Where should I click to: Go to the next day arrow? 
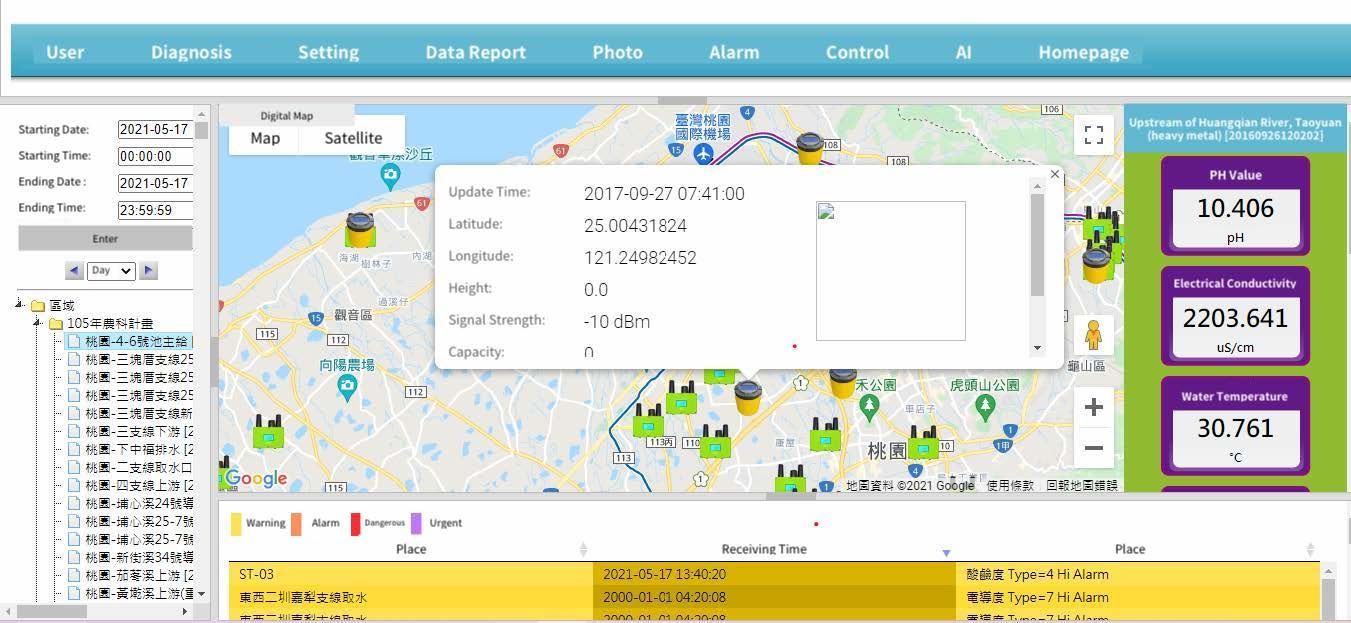(x=148, y=270)
